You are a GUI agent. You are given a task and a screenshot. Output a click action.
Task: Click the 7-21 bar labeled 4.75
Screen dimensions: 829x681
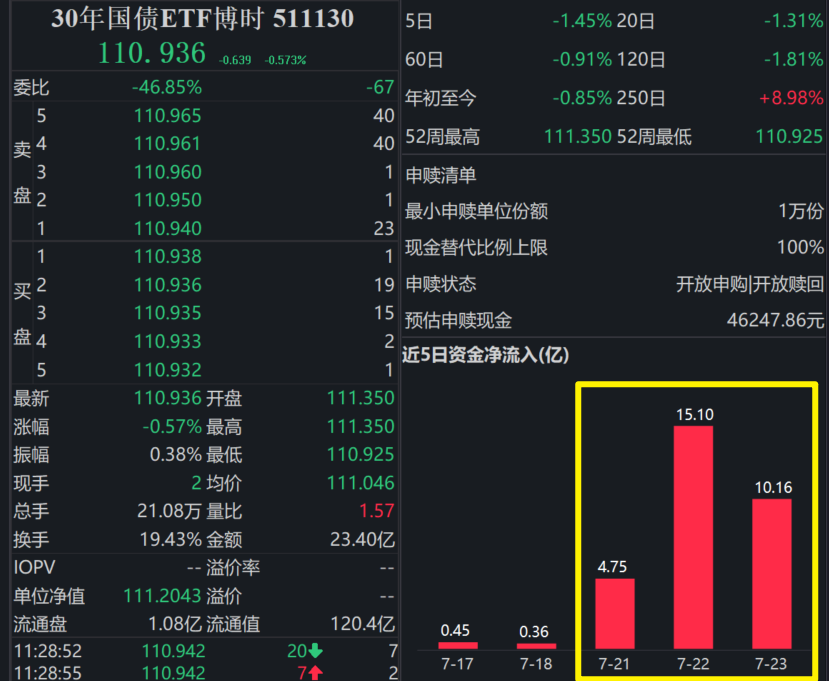[x=615, y=613]
